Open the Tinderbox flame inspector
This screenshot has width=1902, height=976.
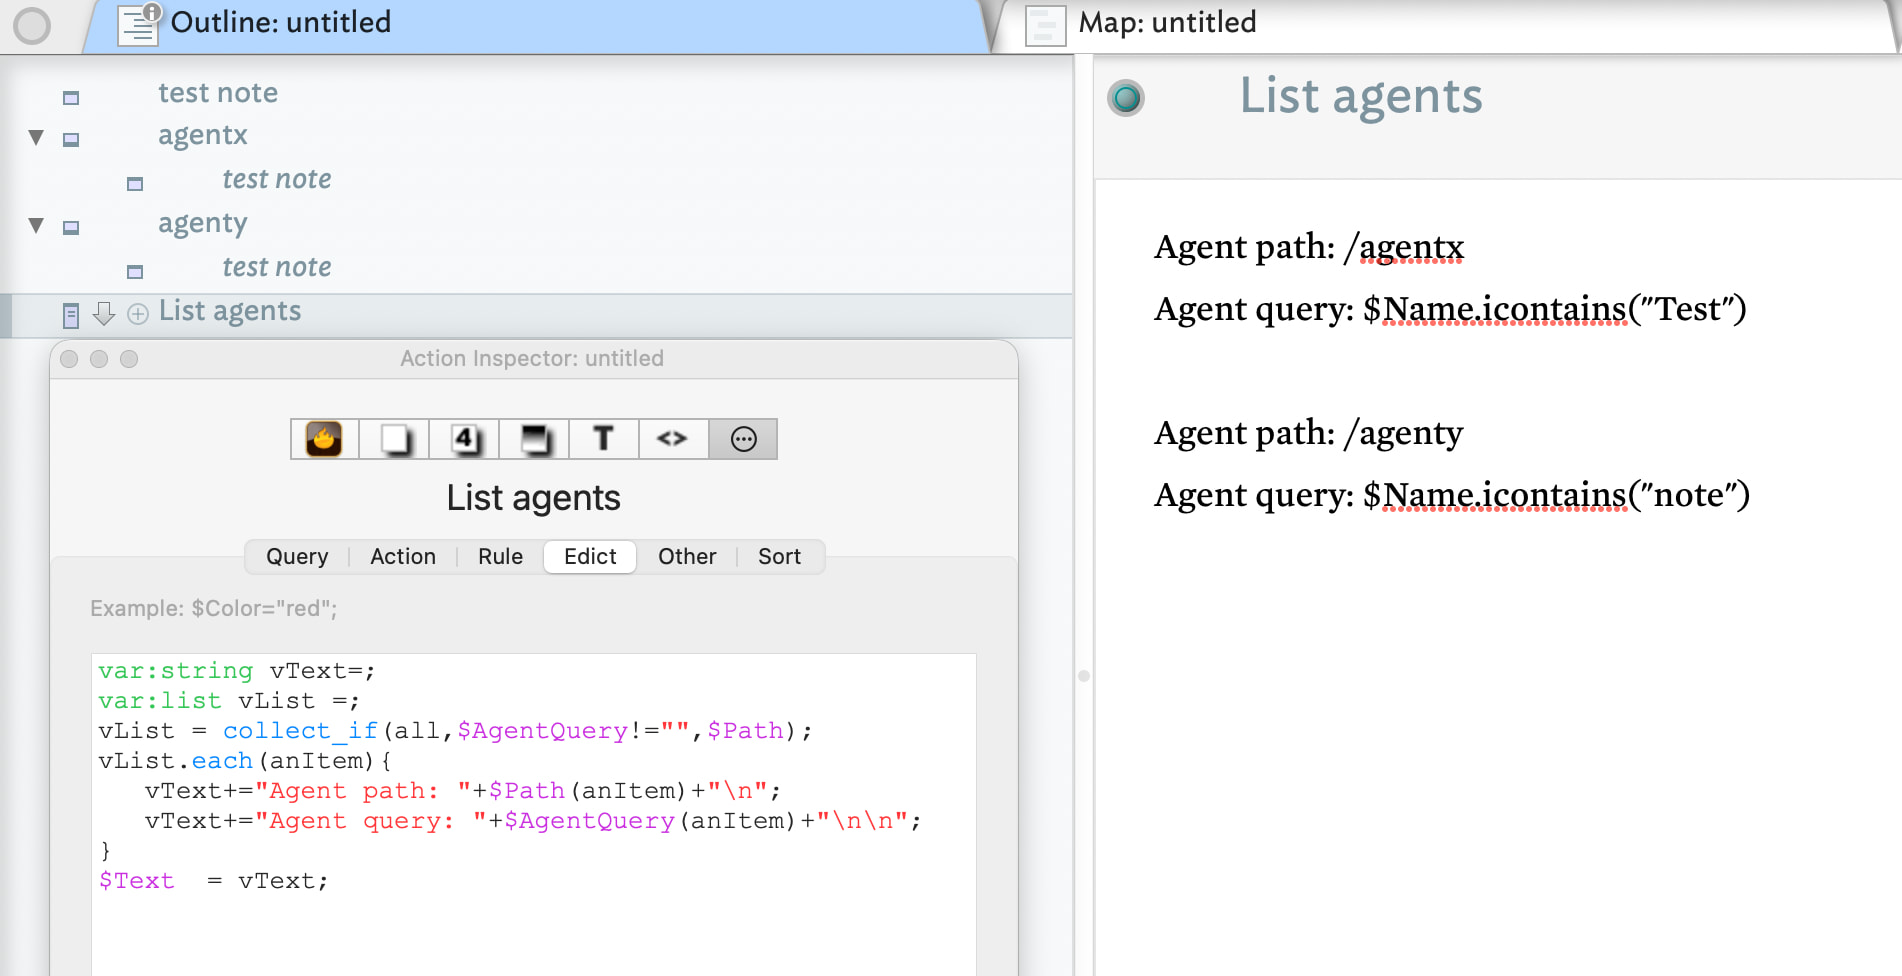point(324,439)
